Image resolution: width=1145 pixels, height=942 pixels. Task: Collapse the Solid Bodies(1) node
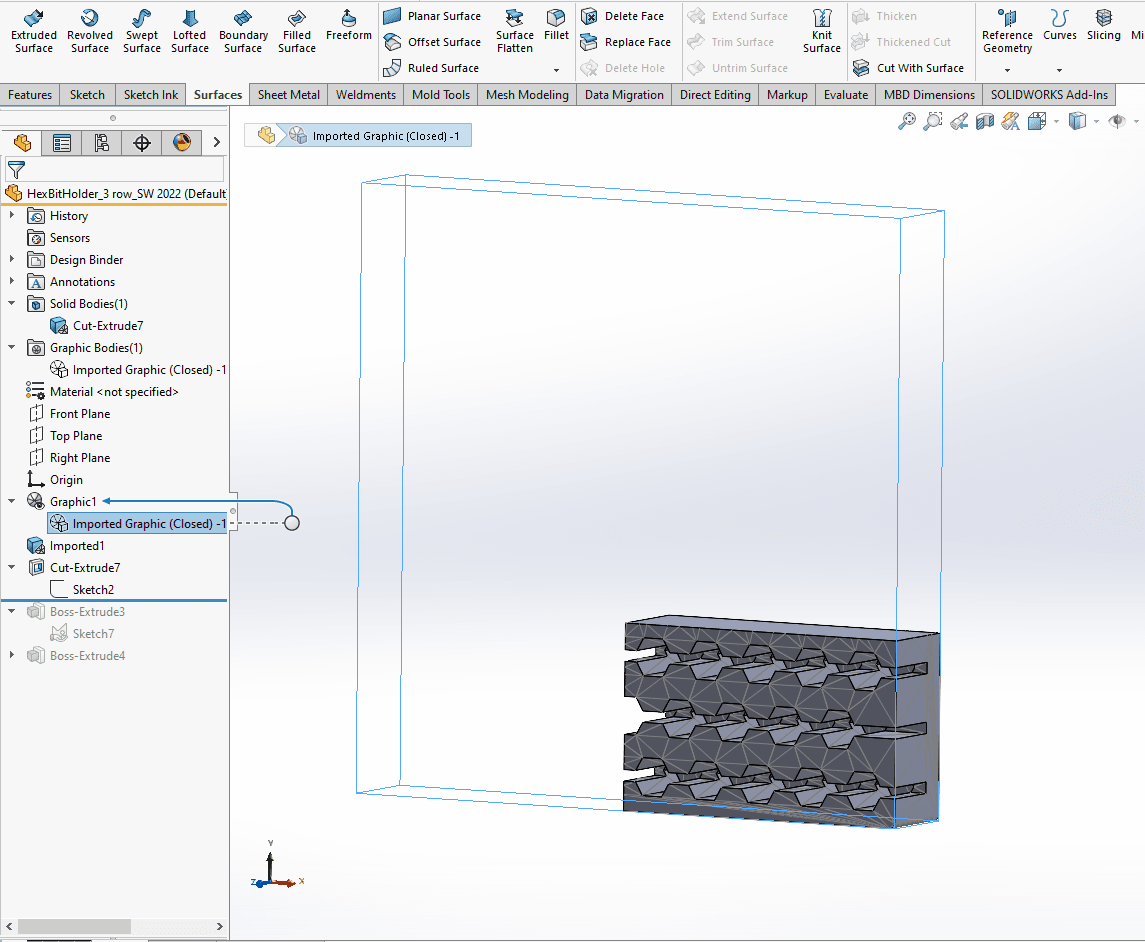pos(12,303)
